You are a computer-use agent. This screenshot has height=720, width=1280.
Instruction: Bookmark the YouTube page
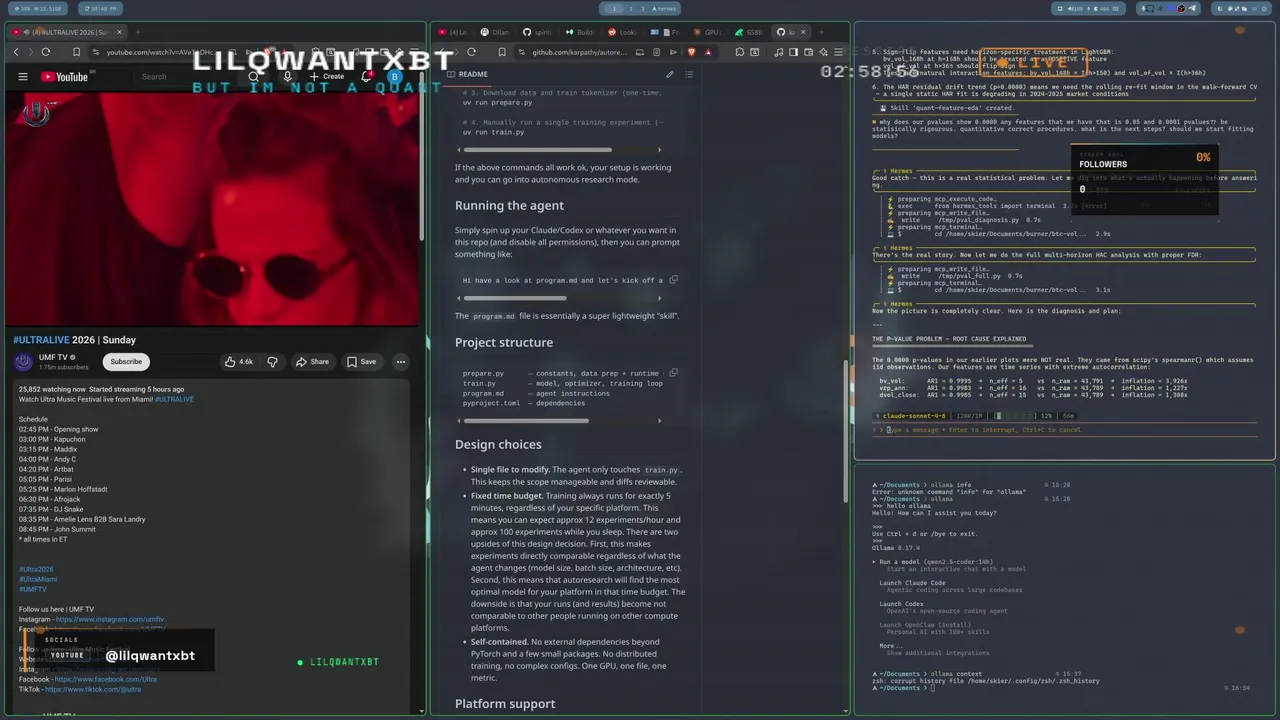[76, 52]
